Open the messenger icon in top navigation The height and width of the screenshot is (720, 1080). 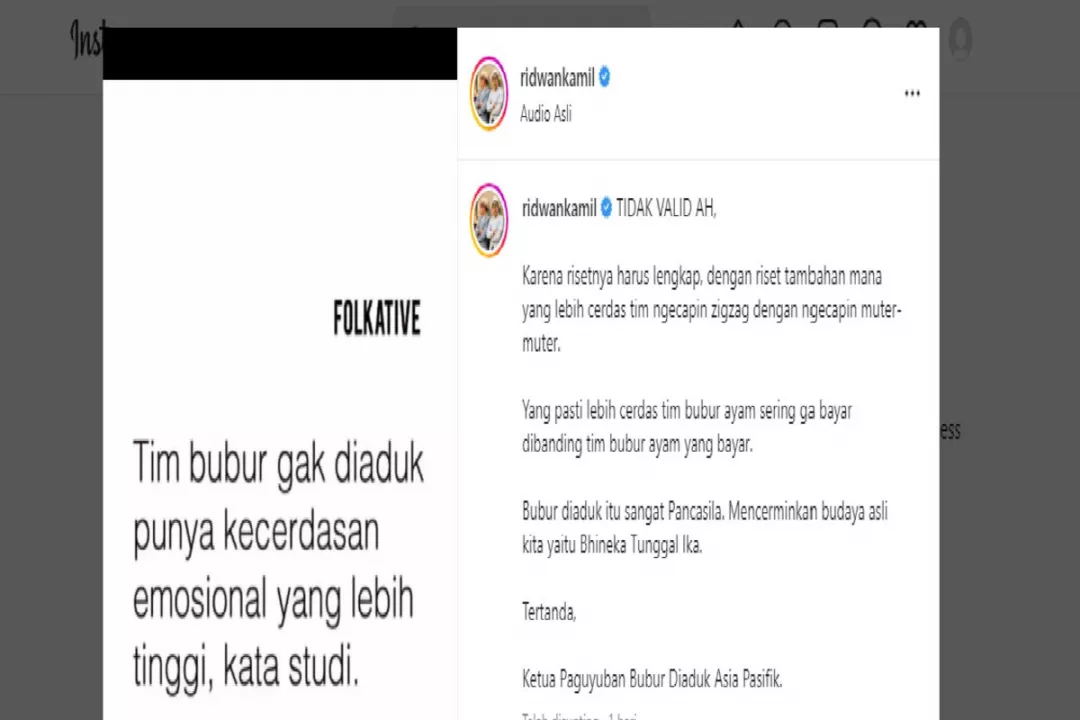click(x=782, y=23)
